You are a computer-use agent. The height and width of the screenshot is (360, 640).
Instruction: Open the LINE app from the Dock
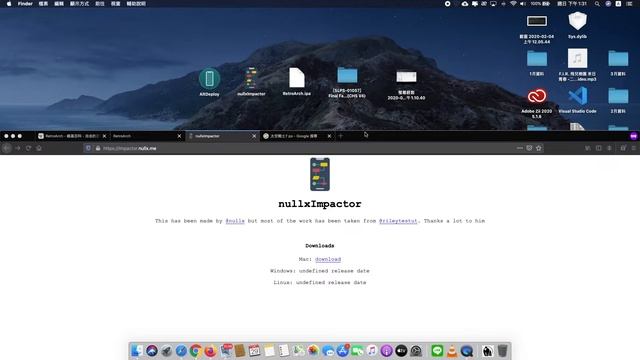point(437,351)
